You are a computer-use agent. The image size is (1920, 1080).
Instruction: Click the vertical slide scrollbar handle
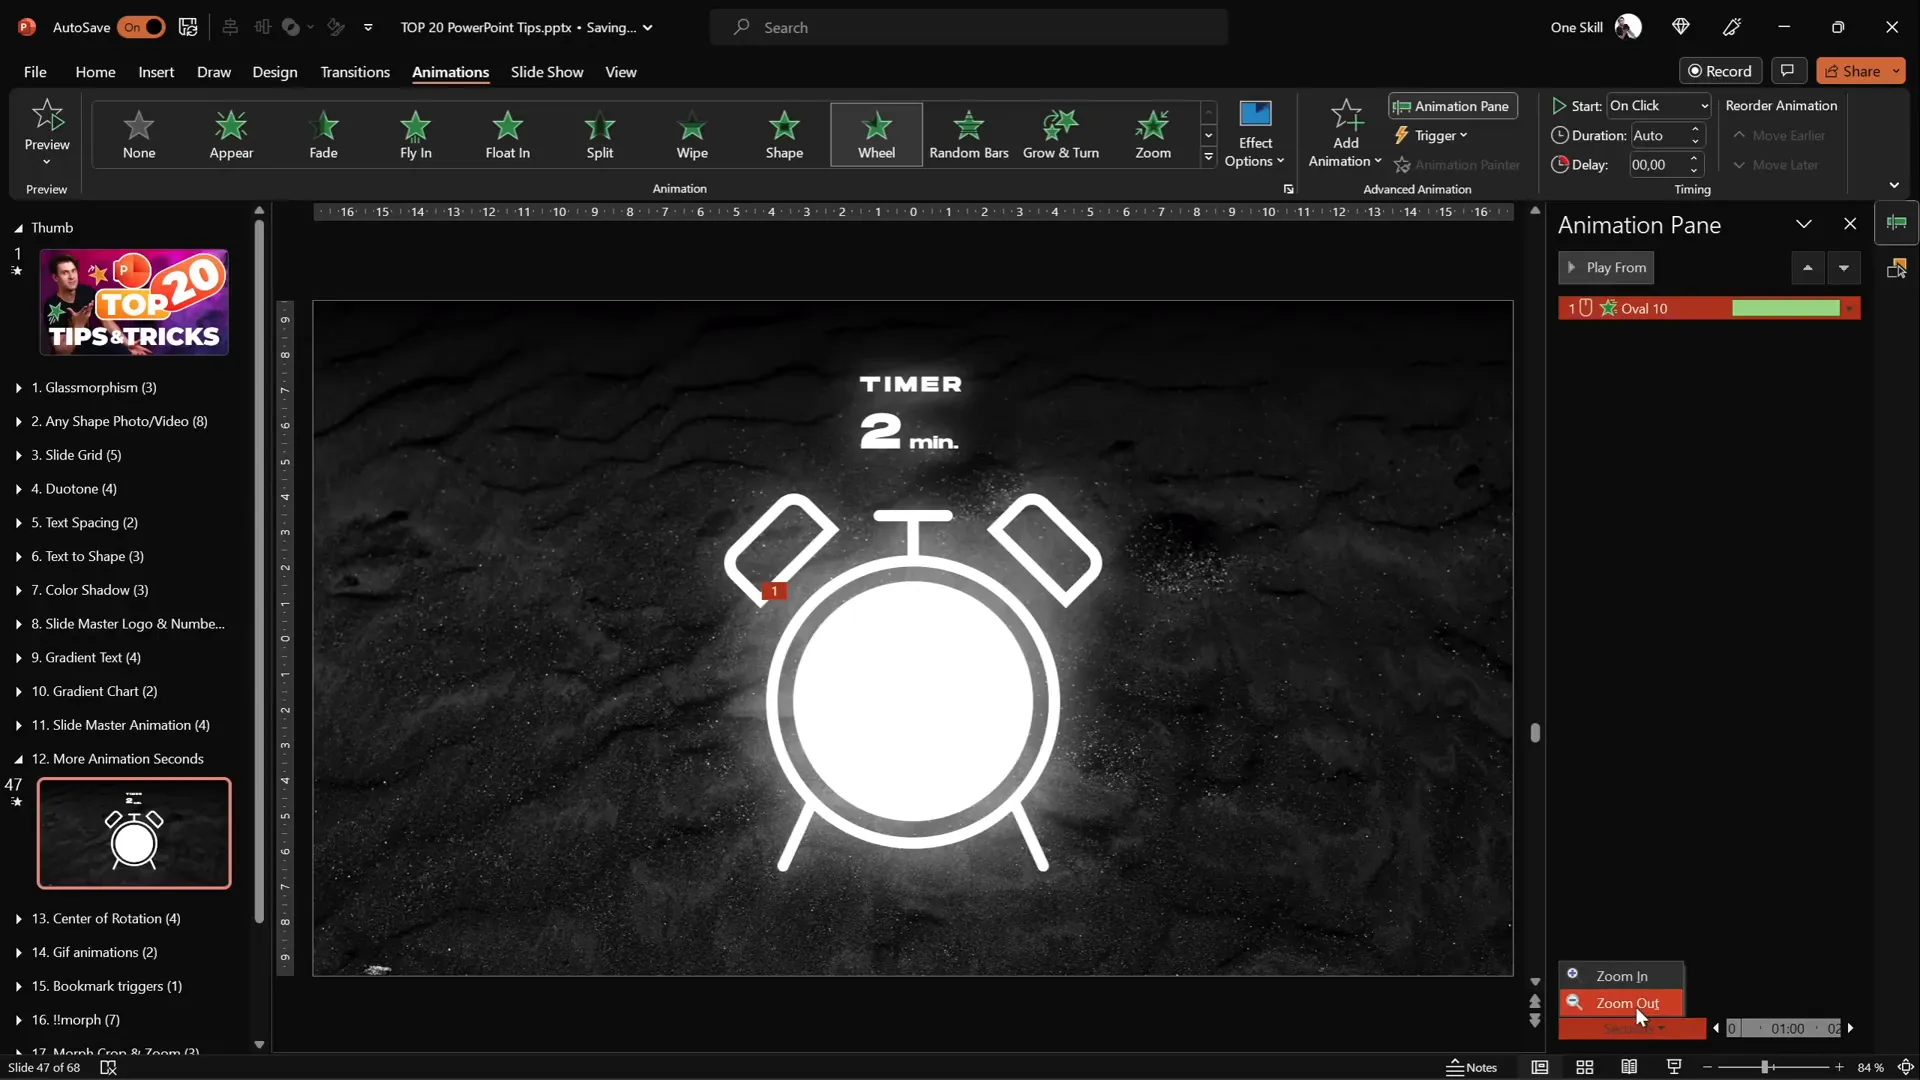[1535, 733]
